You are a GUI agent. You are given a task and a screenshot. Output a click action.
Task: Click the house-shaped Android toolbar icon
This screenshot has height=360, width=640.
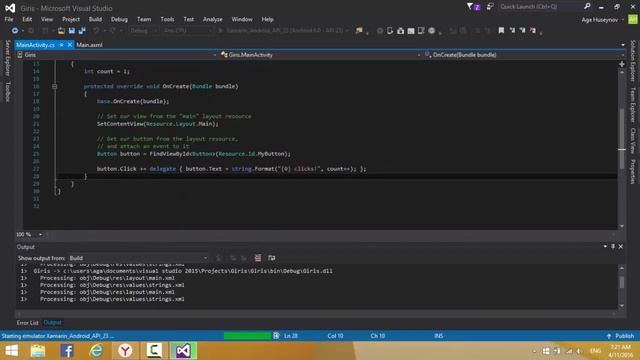pyautogui.click(x=400, y=31)
